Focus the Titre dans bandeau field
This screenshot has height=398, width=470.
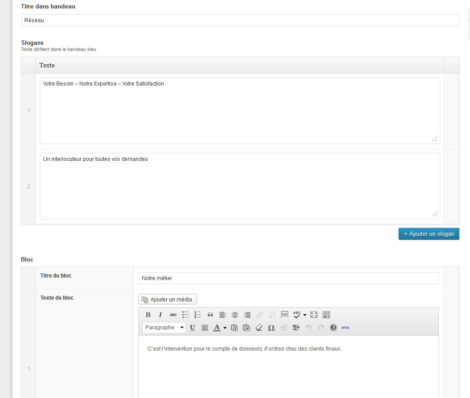tap(240, 20)
